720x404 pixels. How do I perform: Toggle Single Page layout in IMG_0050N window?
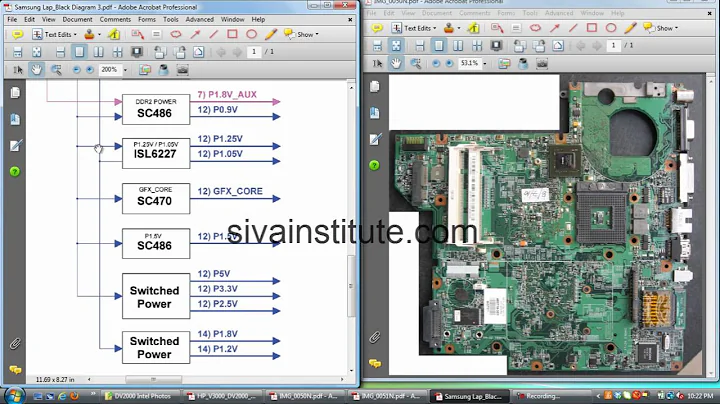pos(439,45)
